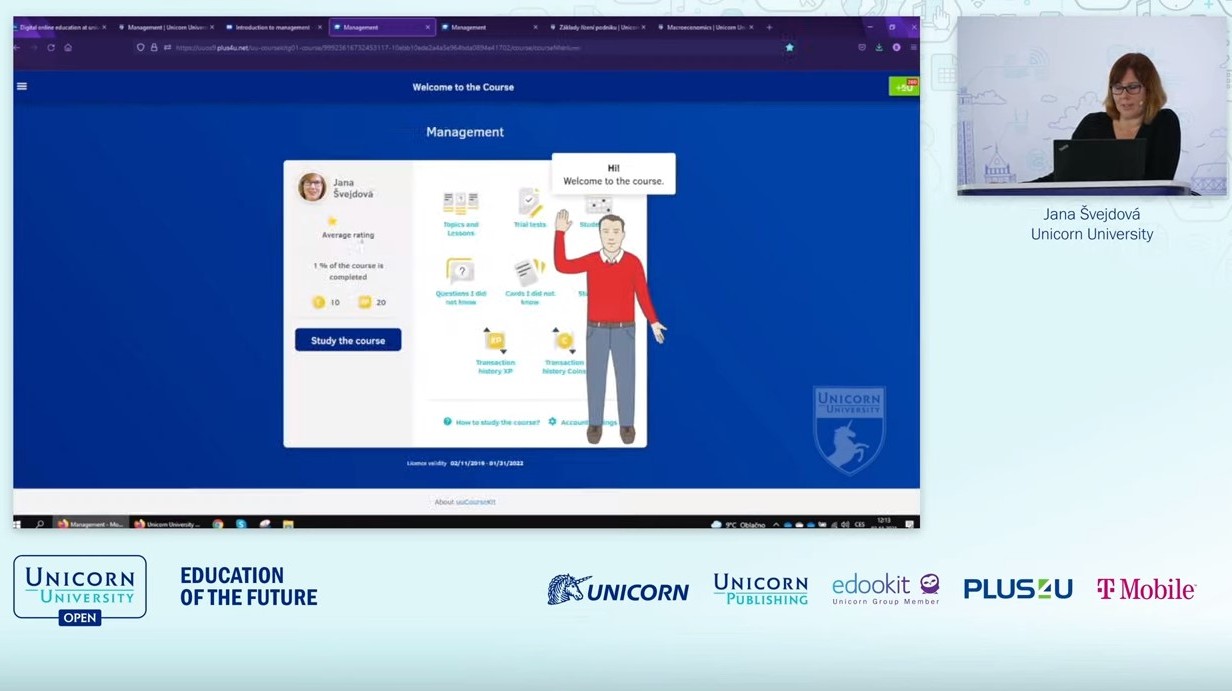This screenshot has height=691, width=1232.
Task: Click the browser back arrow
Action: [17, 47]
